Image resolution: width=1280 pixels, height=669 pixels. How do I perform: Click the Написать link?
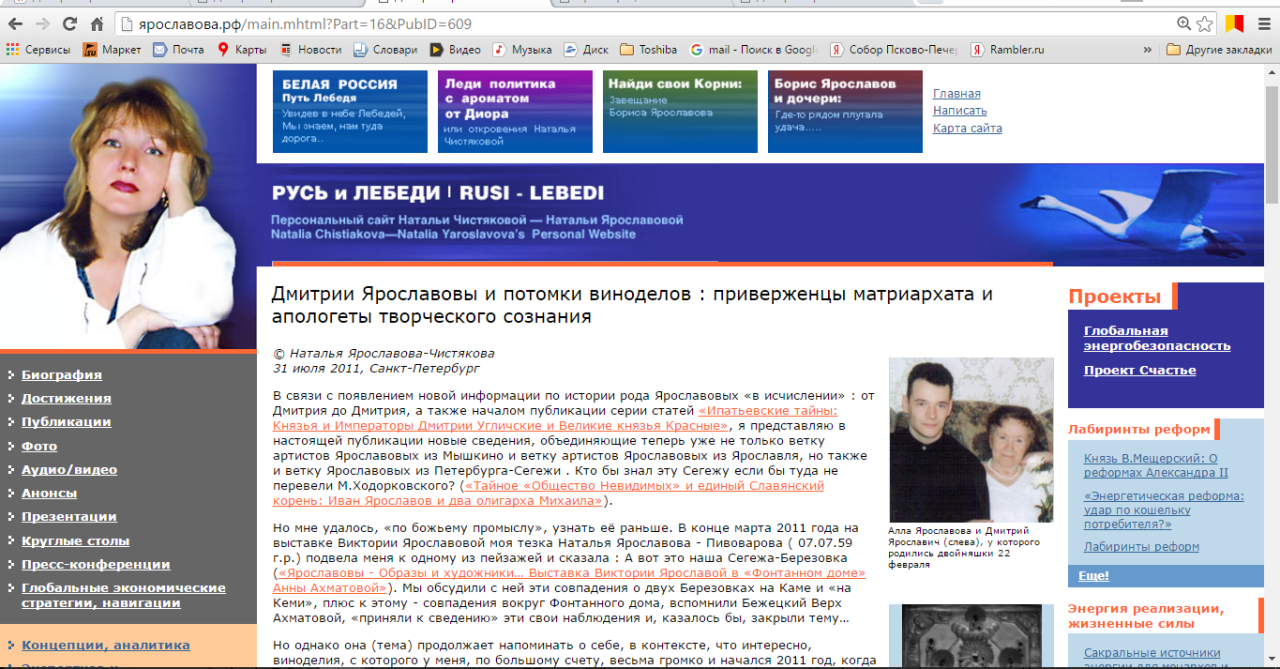[x=960, y=111]
